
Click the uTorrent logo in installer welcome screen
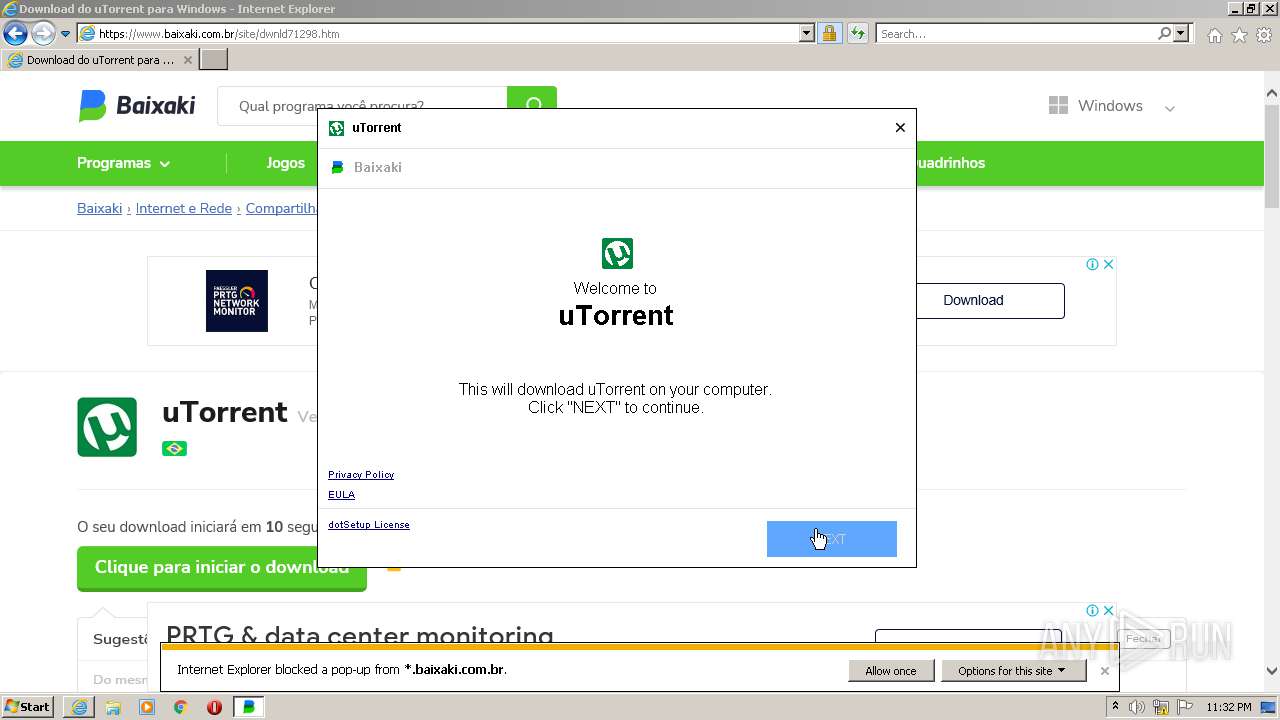617,253
